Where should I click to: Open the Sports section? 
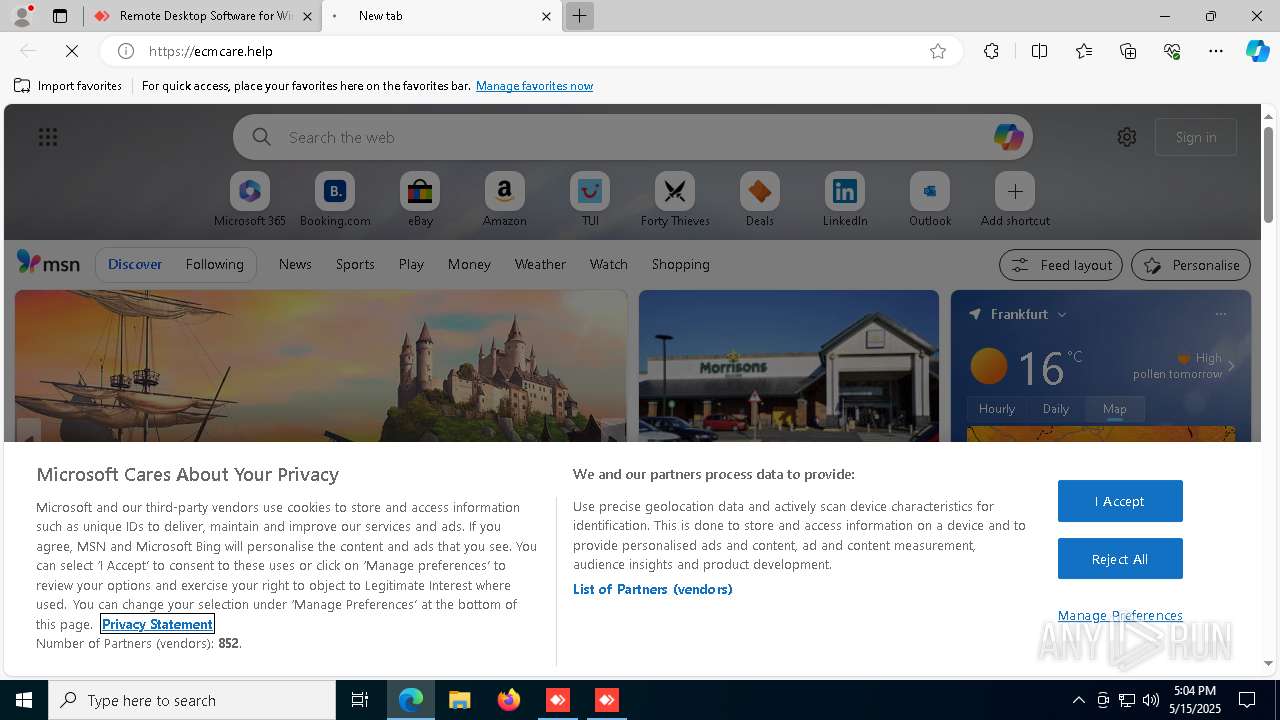coord(355,264)
